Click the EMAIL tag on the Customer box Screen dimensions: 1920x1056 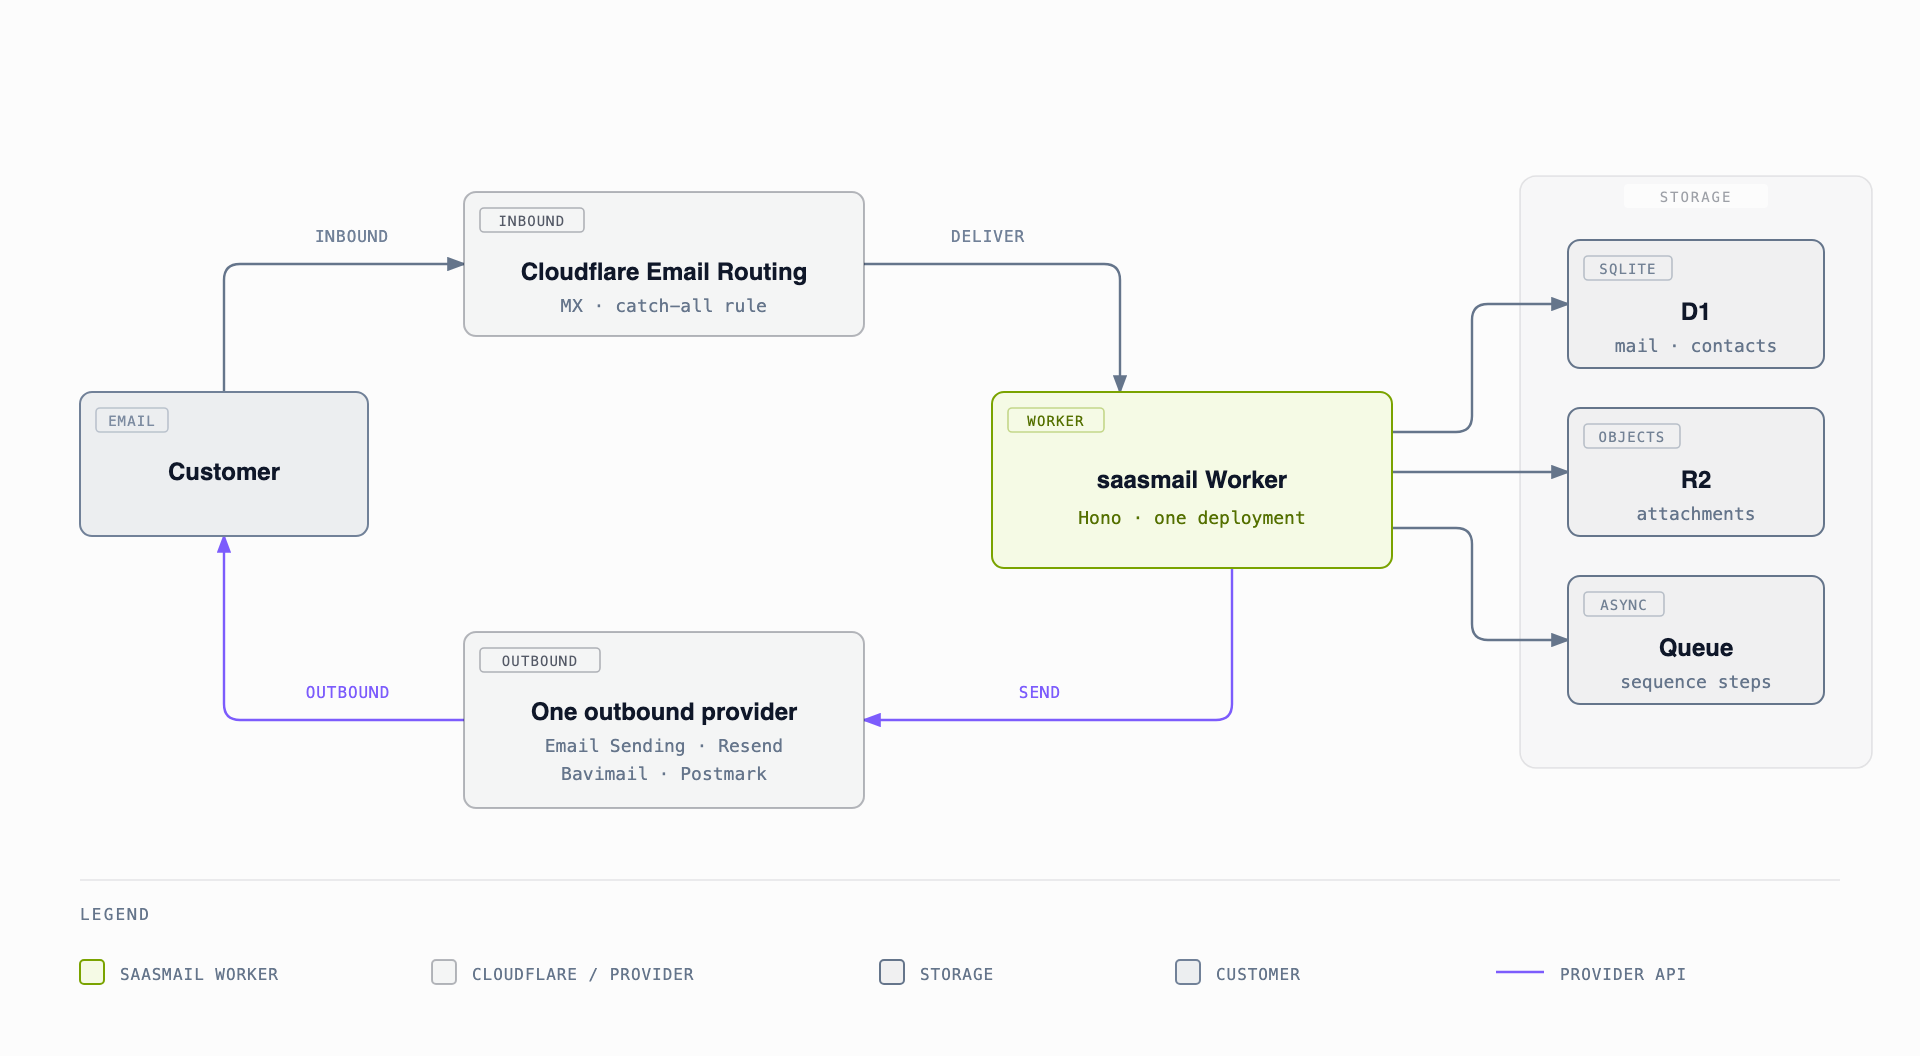pos(132,421)
